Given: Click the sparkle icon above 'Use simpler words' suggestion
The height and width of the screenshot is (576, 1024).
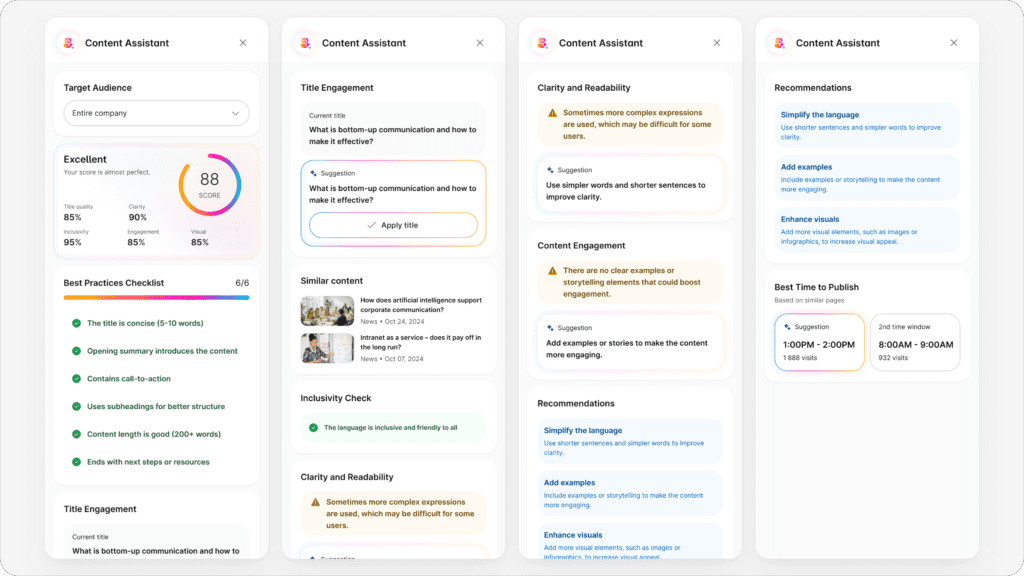Looking at the screenshot, I should (550, 170).
